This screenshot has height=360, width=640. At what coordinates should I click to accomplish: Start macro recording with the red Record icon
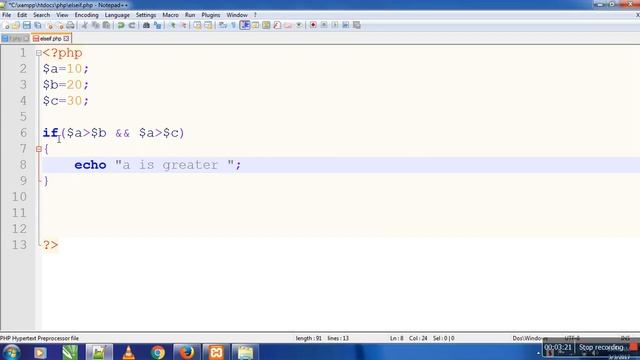313,25
